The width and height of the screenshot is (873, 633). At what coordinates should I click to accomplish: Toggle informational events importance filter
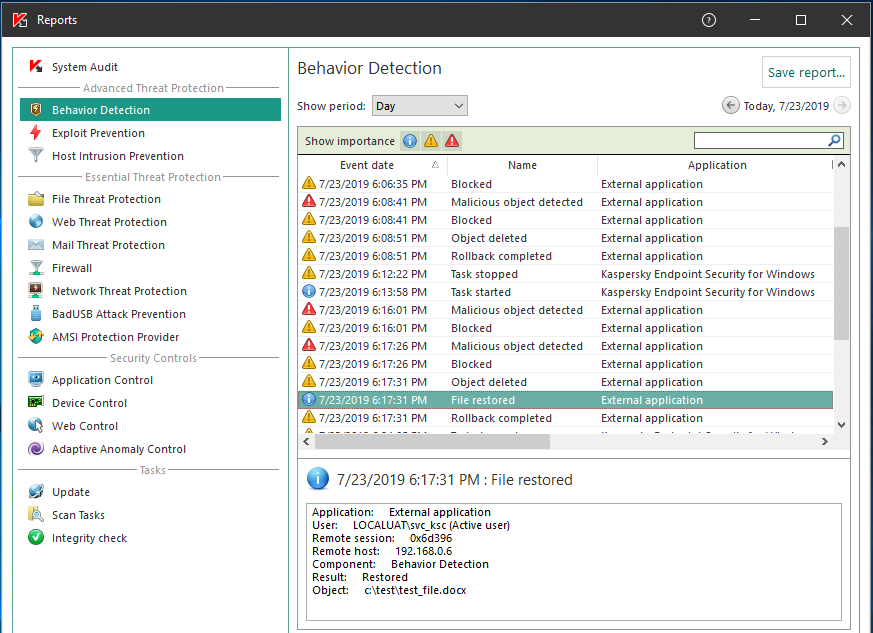click(x=409, y=141)
